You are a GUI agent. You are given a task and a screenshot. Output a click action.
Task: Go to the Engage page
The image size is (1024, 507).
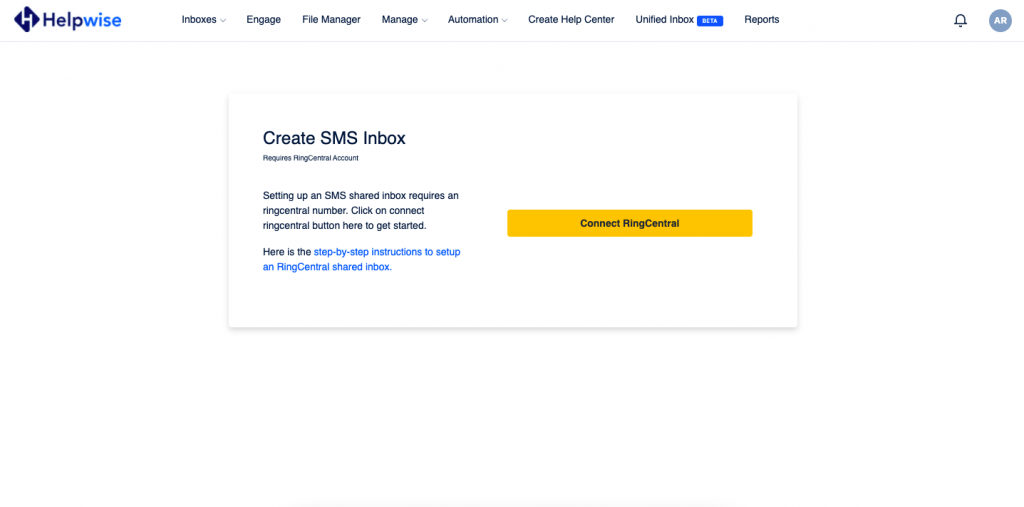tap(264, 20)
